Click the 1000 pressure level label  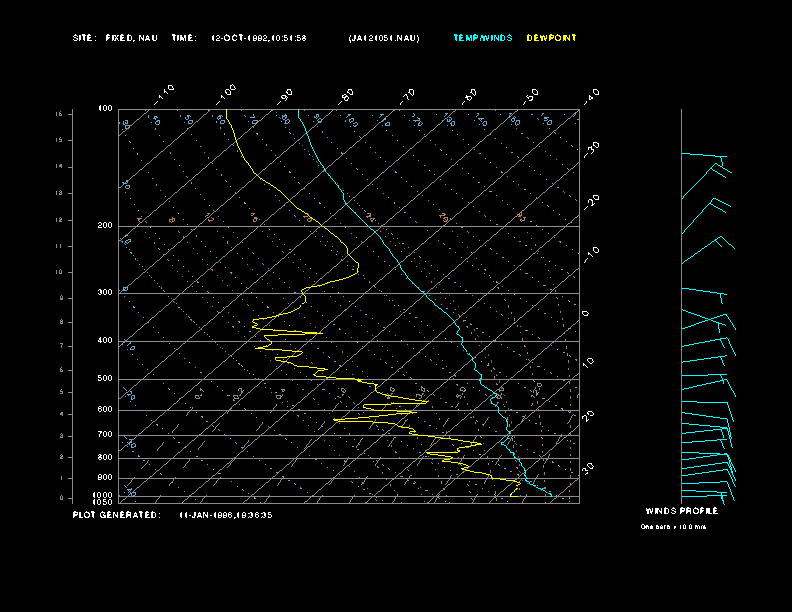[104, 495]
